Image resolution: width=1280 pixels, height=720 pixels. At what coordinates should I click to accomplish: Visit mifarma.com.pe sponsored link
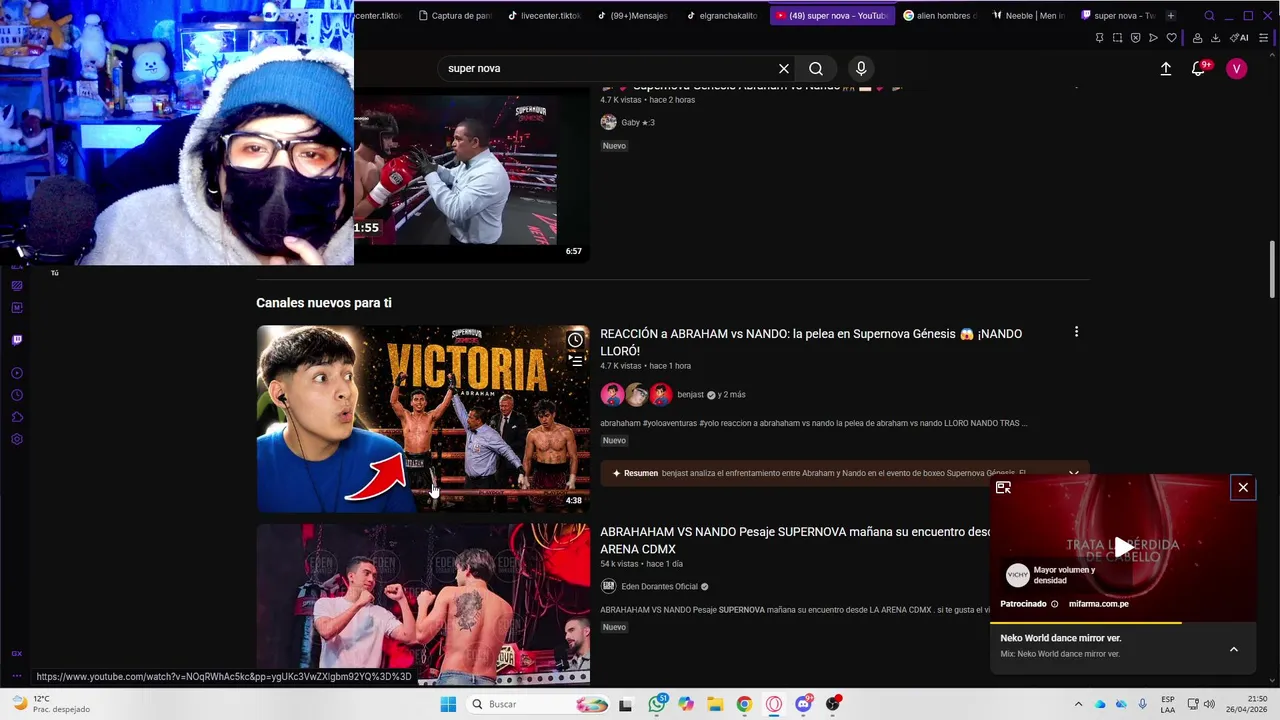point(1098,604)
